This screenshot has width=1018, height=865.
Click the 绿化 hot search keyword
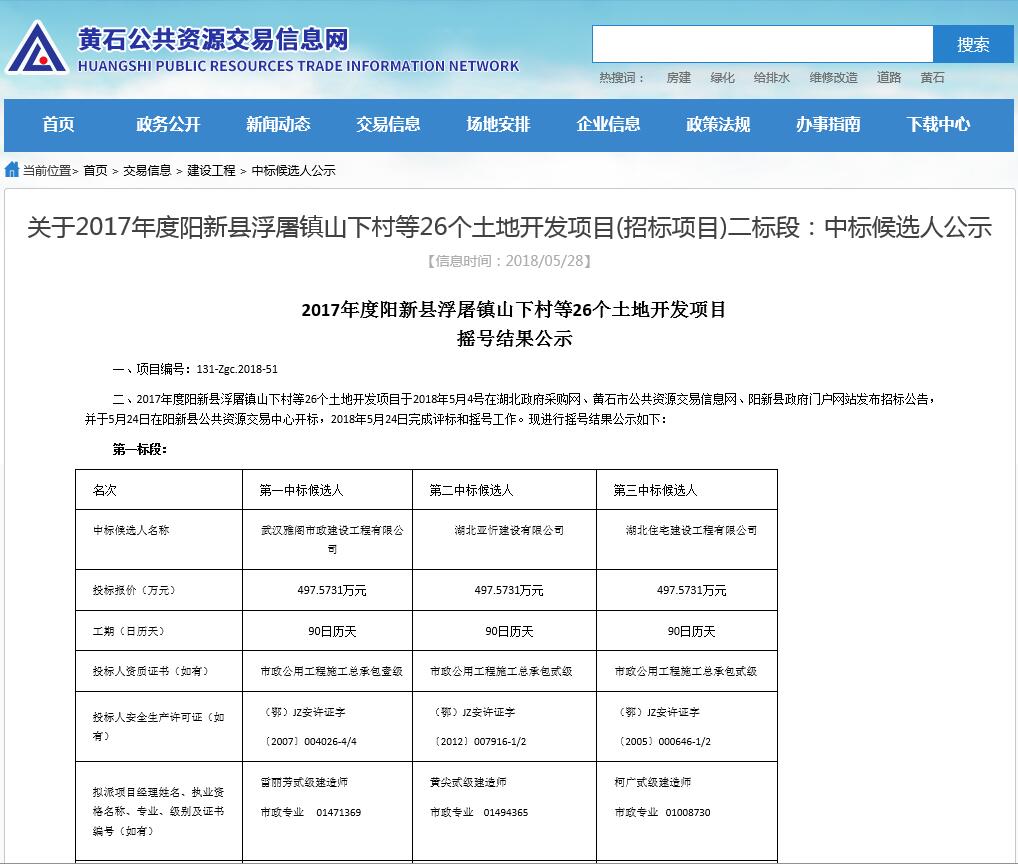pyautogui.click(x=723, y=77)
